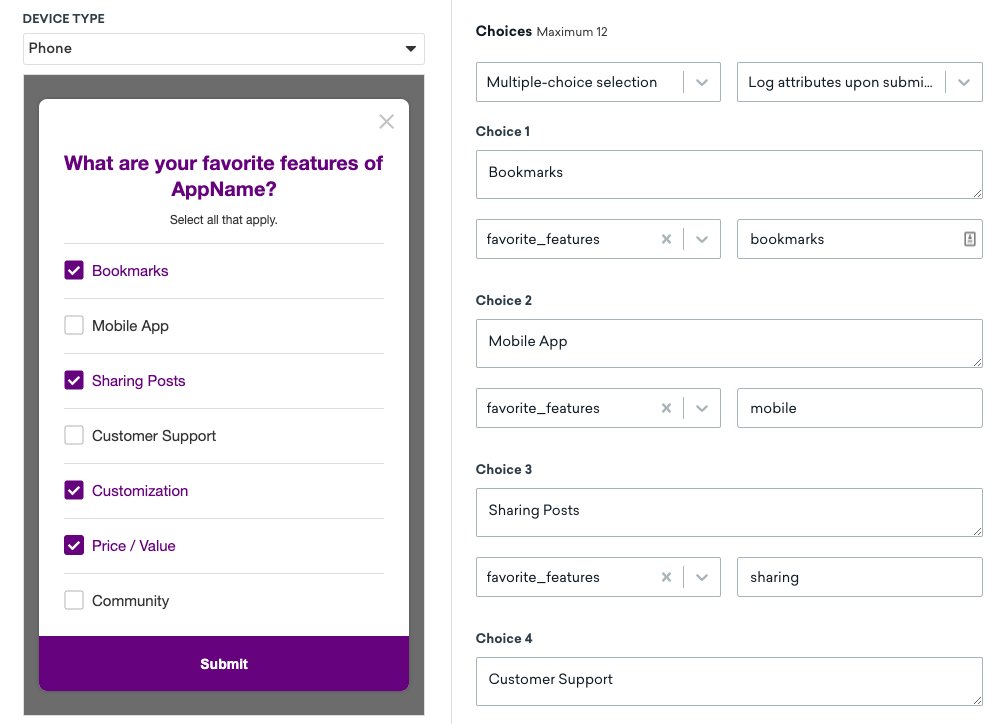Click the Choice 2 mobile value field
The width and height of the screenshot is (1002, 724).
(x=859, y=409)
